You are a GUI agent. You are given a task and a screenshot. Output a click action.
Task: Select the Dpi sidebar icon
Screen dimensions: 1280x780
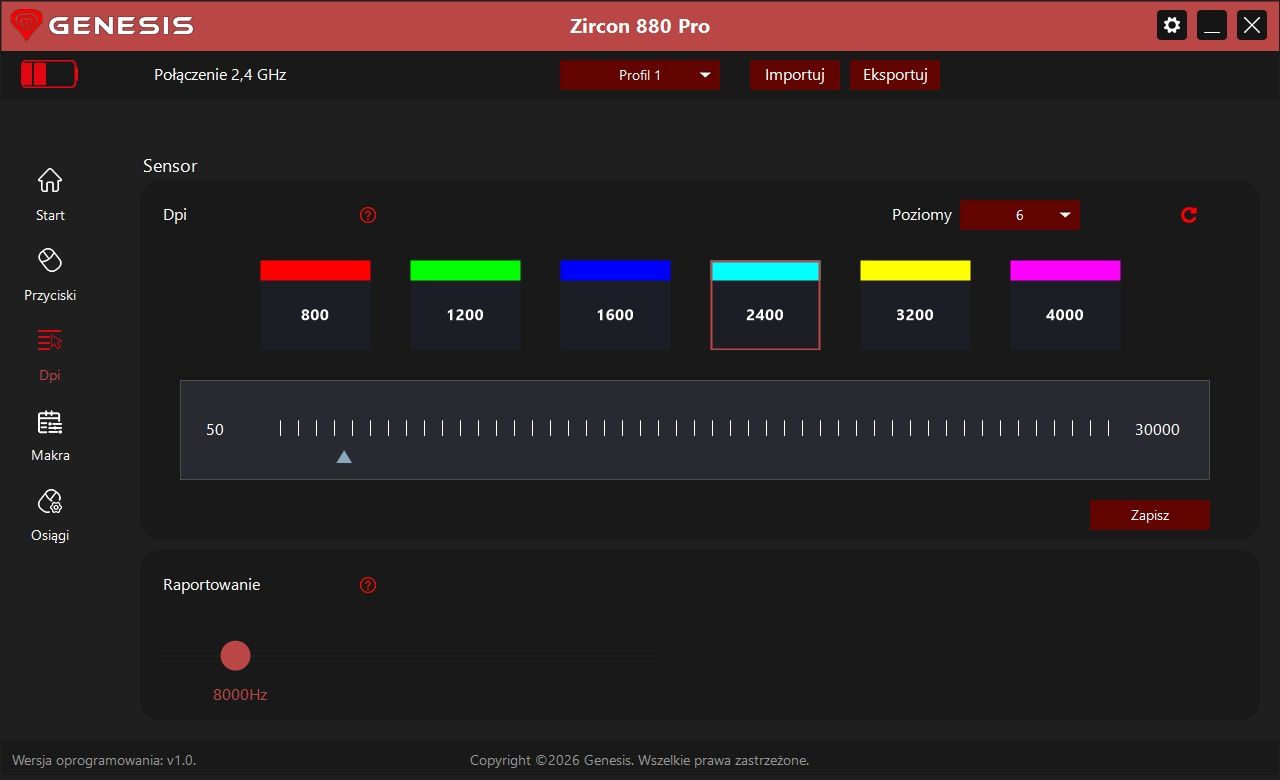point(50,340)
